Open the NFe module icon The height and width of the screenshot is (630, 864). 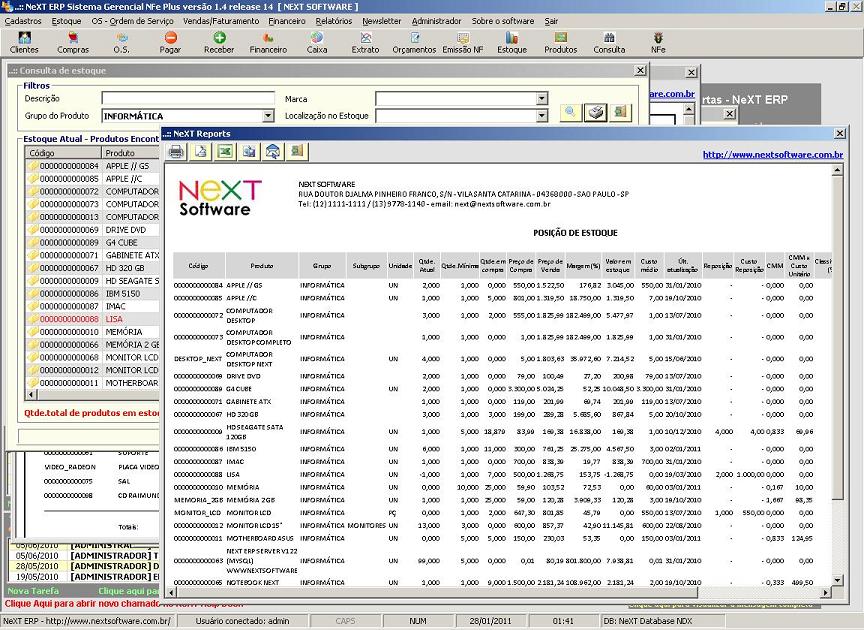tap(657, 43)
